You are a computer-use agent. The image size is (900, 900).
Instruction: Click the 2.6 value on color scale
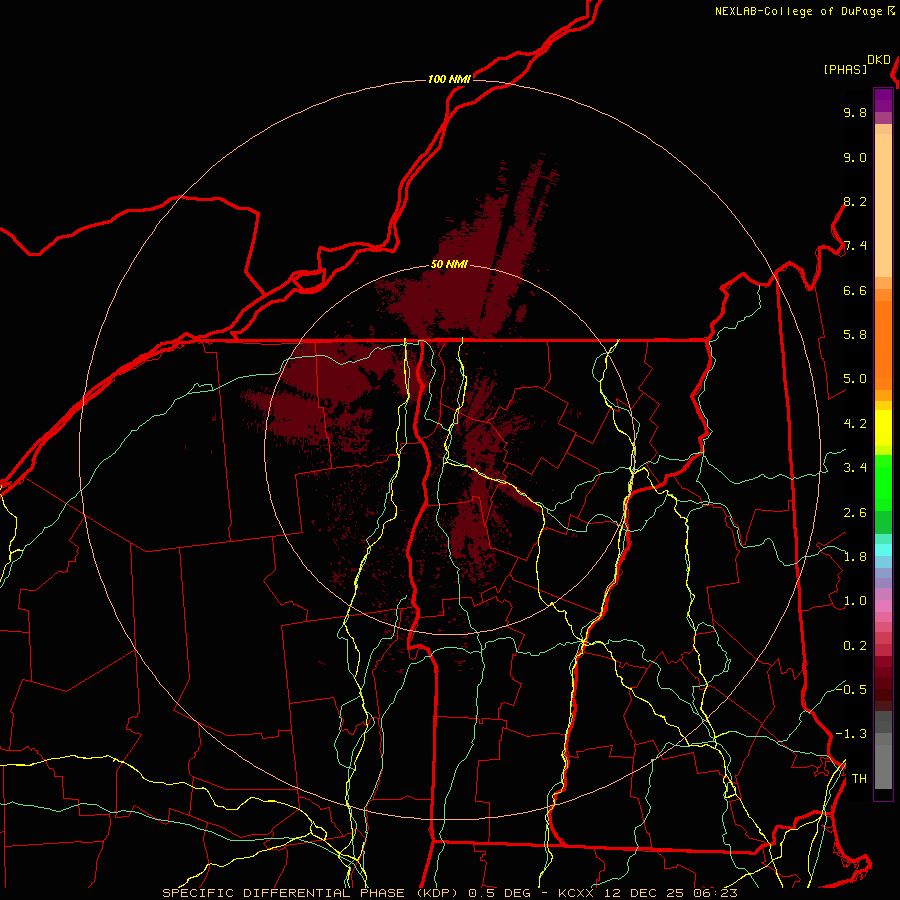click(855, 513)
